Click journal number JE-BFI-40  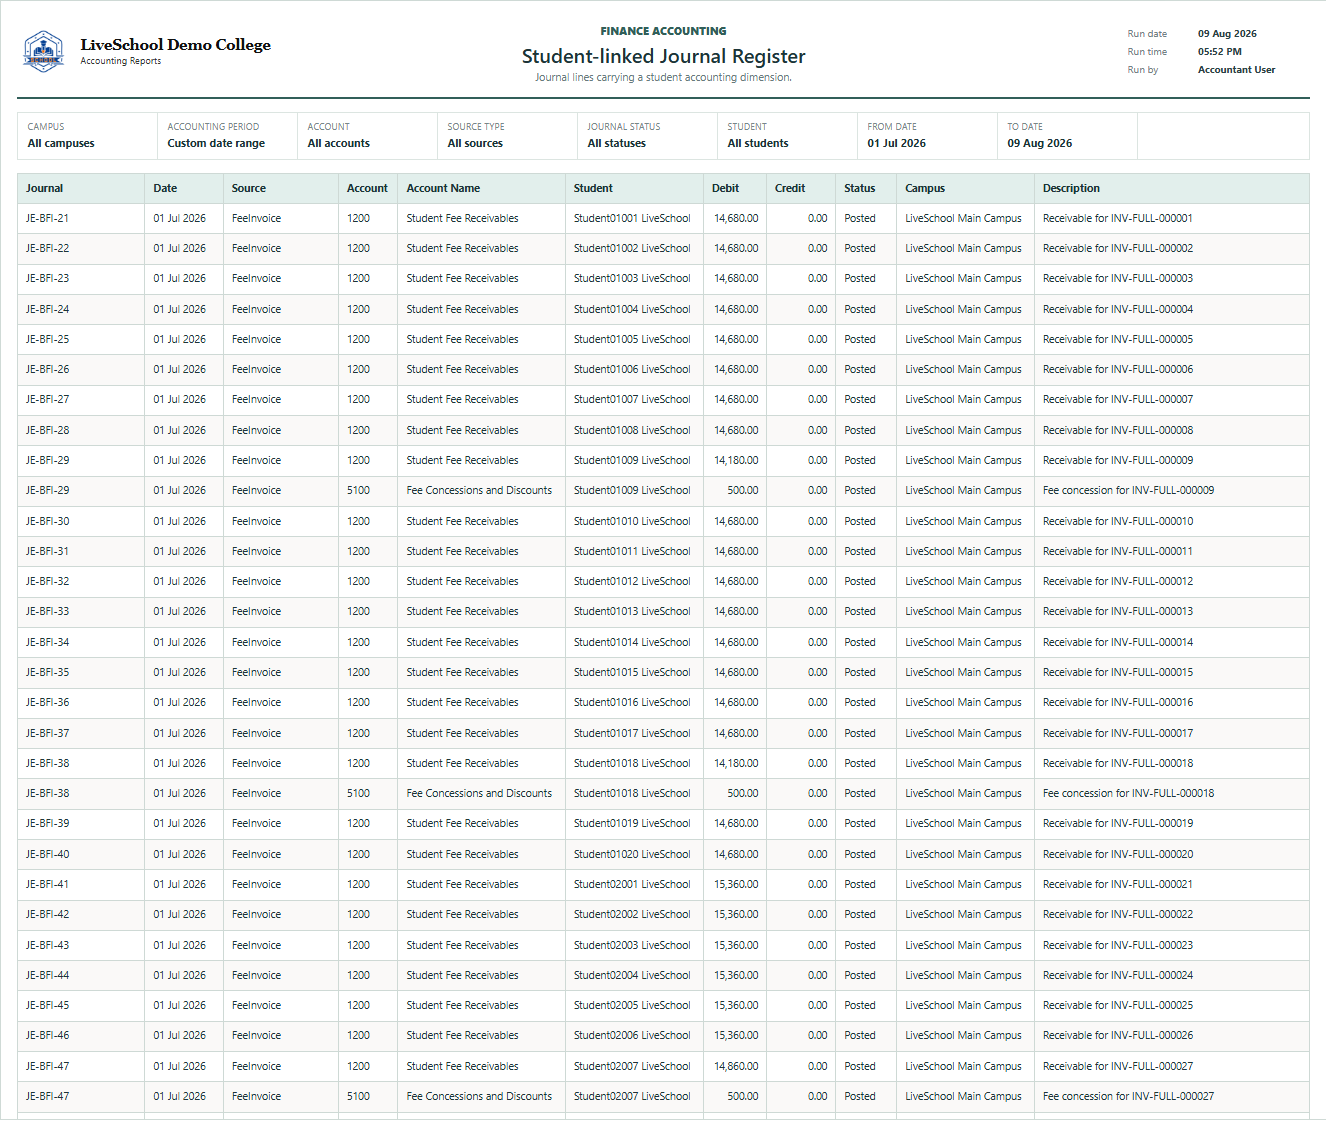point(48,854)
